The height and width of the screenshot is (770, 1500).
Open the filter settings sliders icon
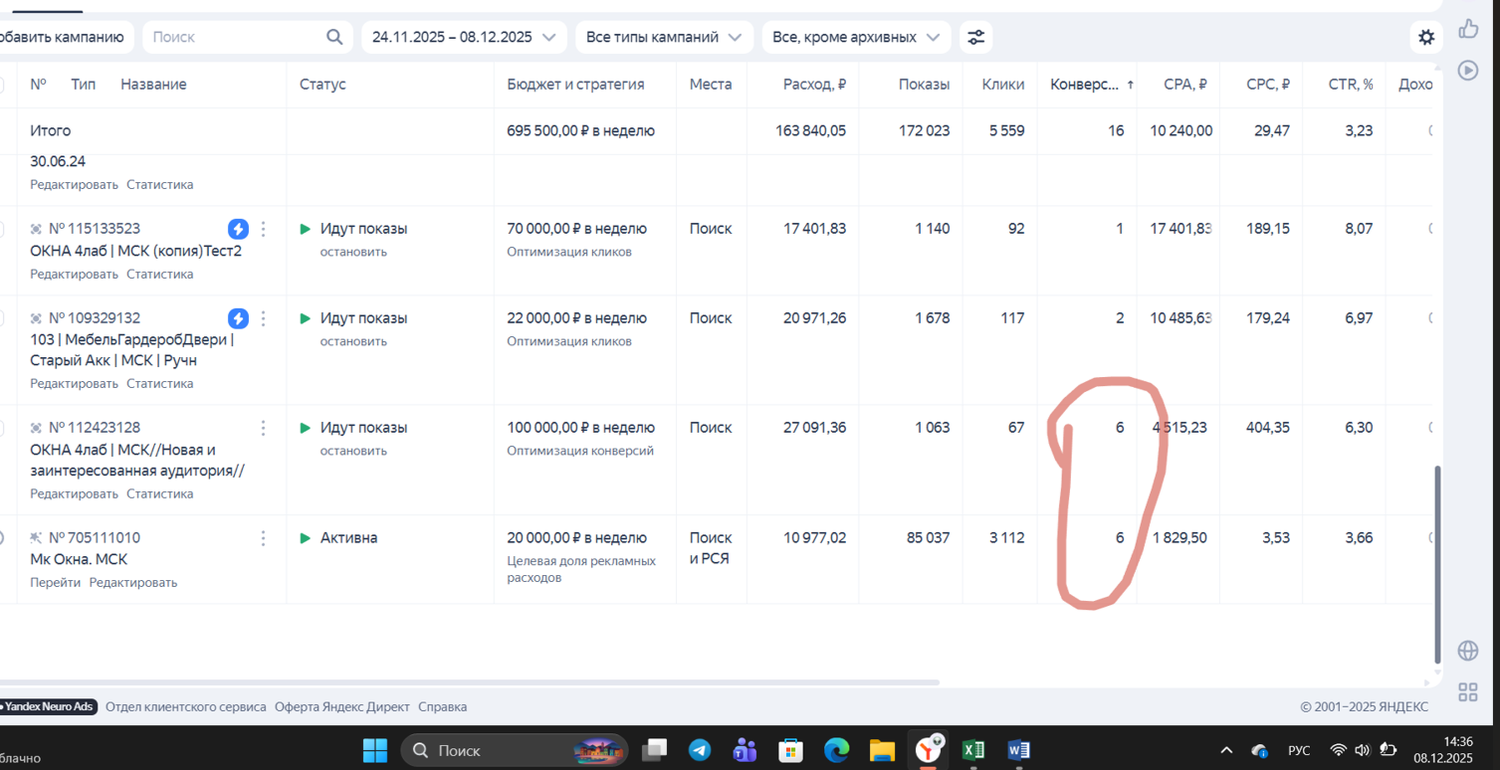[976, 37]
